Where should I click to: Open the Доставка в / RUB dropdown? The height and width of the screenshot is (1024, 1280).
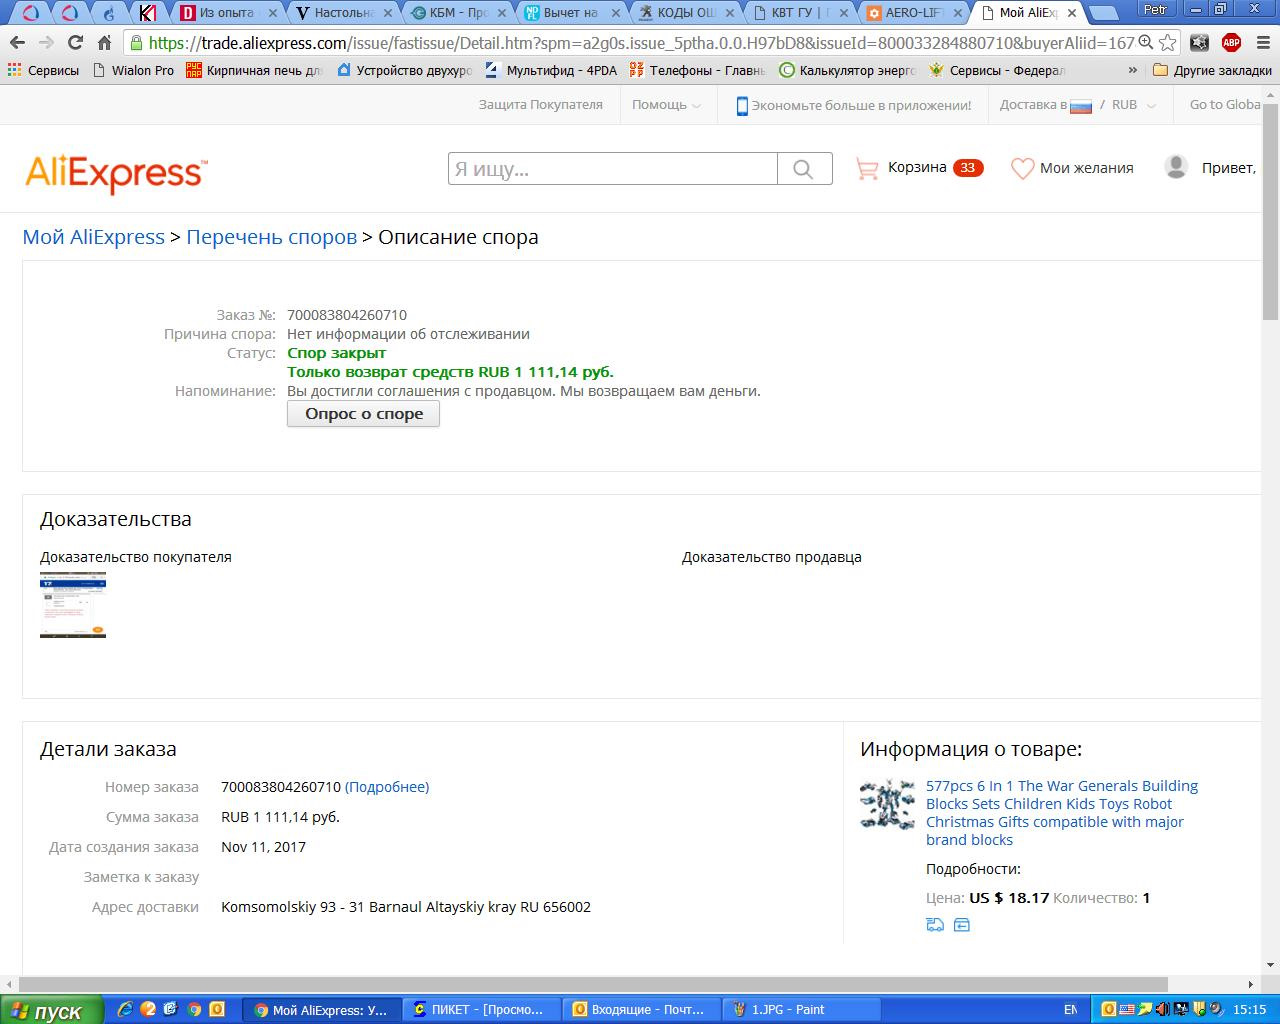point(1078,105)
